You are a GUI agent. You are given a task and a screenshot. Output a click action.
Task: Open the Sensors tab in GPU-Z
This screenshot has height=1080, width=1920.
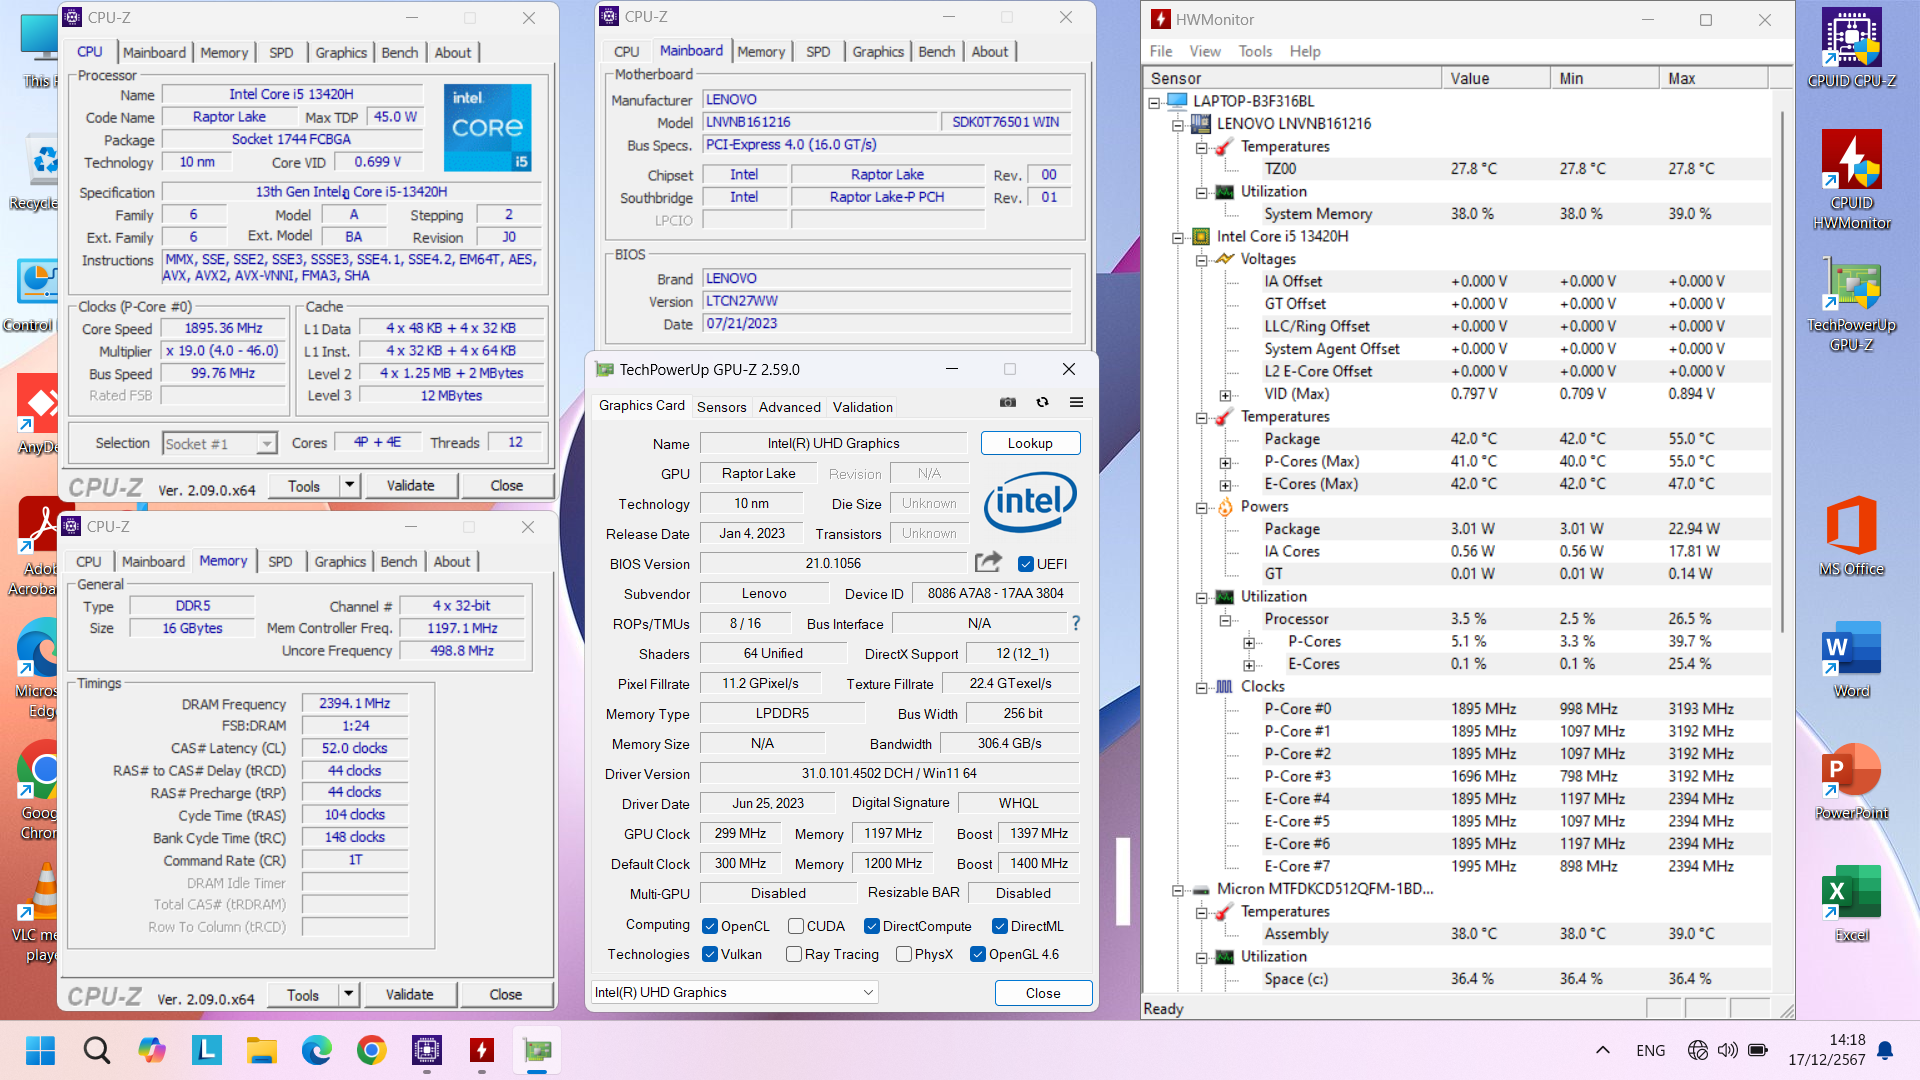(x=722, y=407)
